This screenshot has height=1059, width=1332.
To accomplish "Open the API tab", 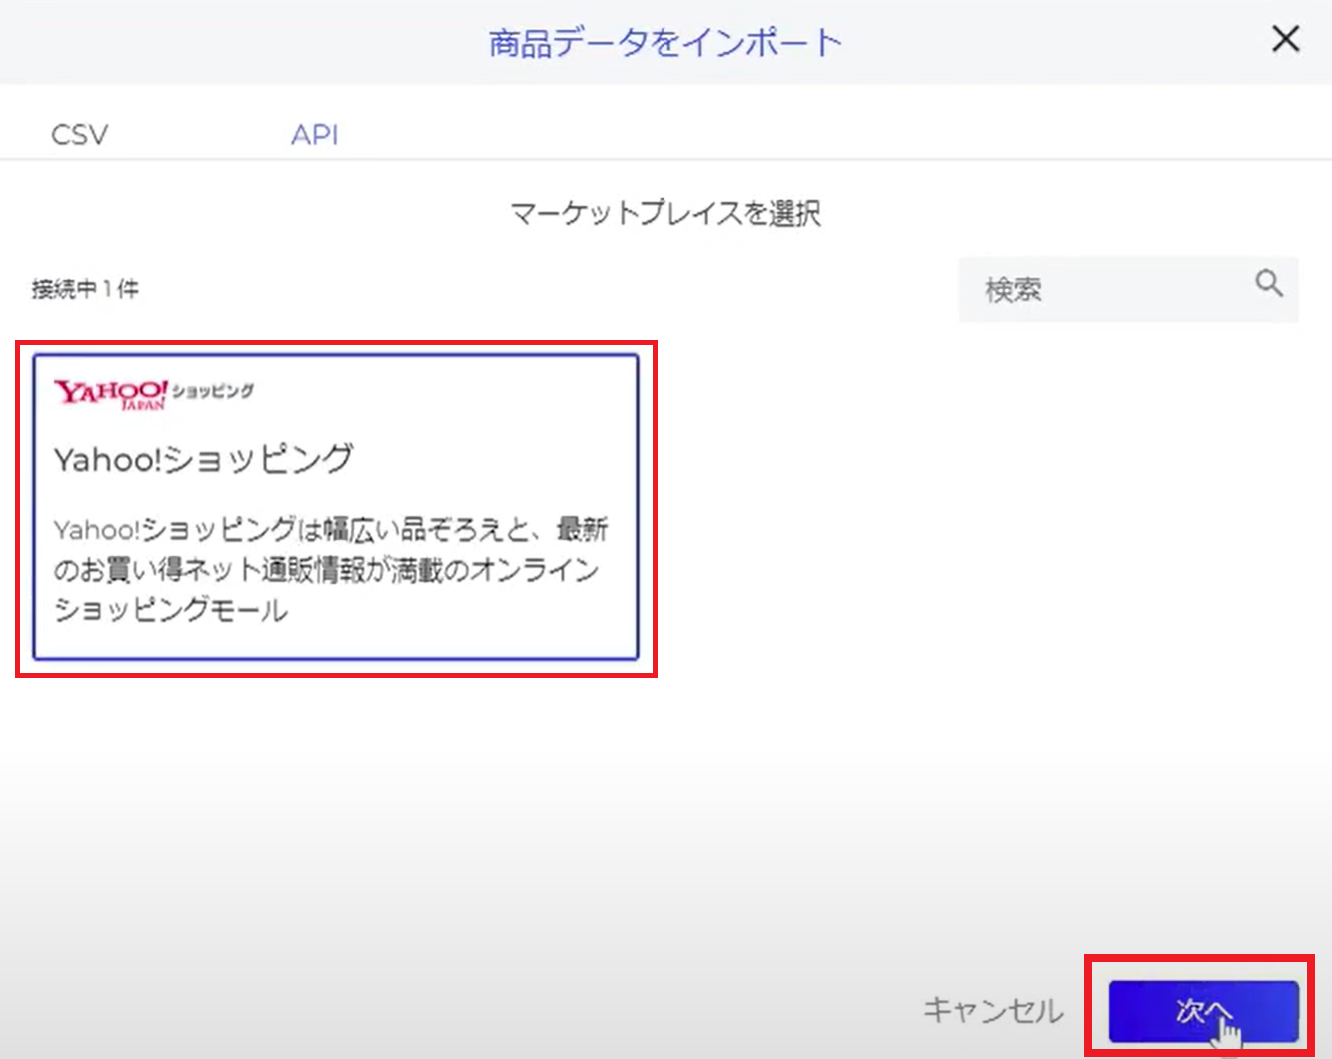I will coord(315,135).
